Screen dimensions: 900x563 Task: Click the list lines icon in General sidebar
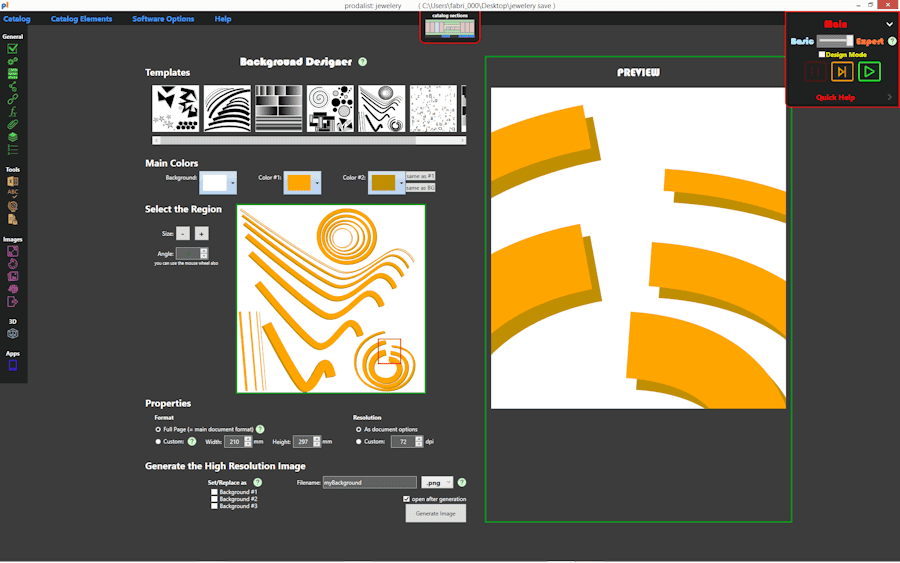[x=13, y=150]
